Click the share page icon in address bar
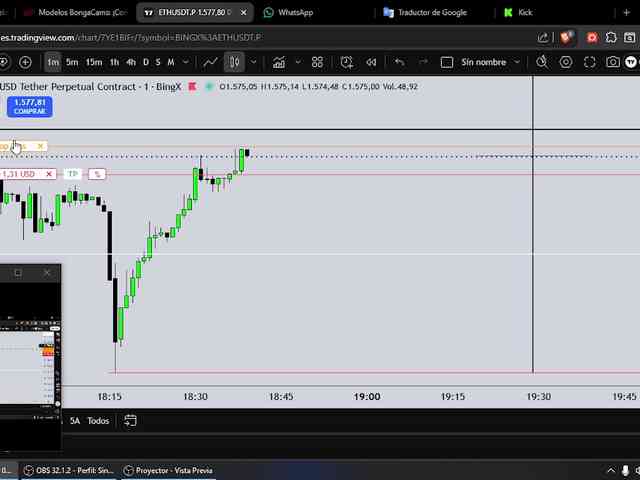Screen dimensions: 640x480 point(543,38)
